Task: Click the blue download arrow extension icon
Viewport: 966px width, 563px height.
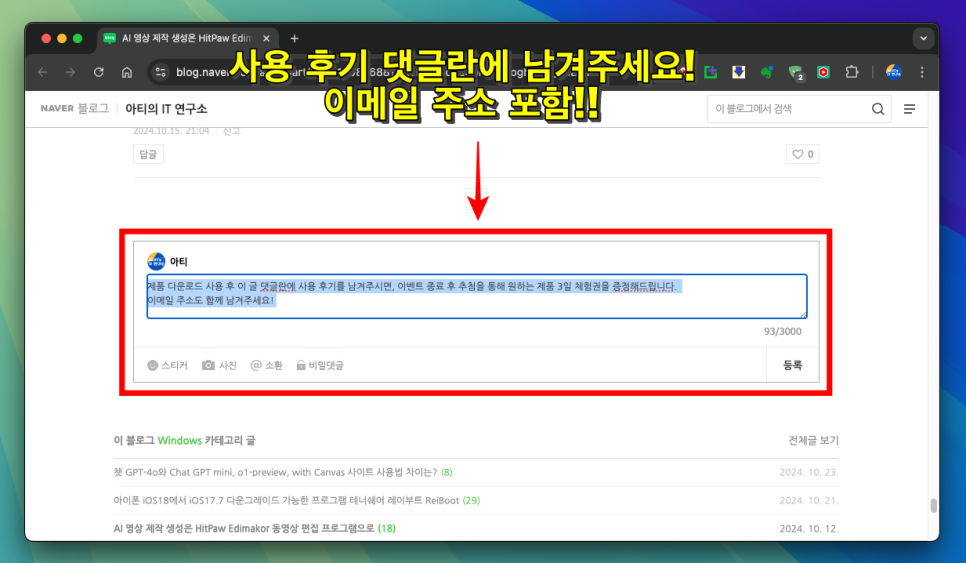Action: tap(738, 72)
